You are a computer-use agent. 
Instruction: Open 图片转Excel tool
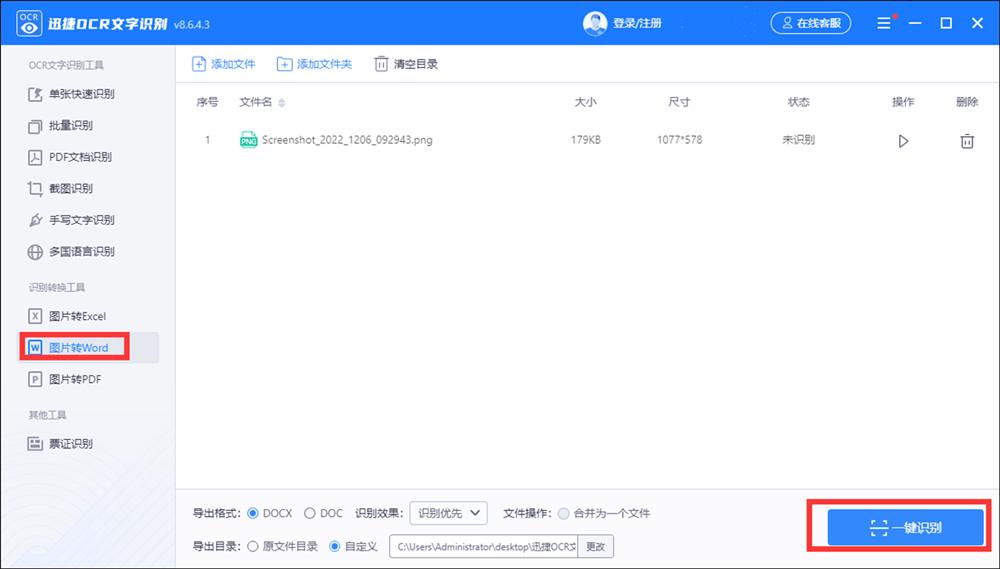click(x=67, y=316)
